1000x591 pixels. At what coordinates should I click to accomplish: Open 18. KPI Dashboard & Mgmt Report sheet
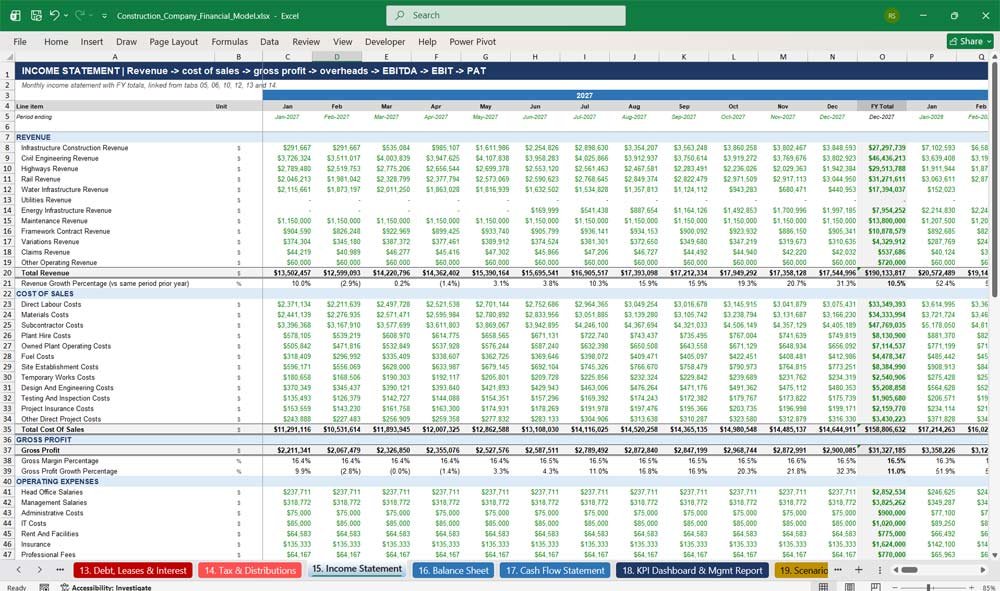692,571
